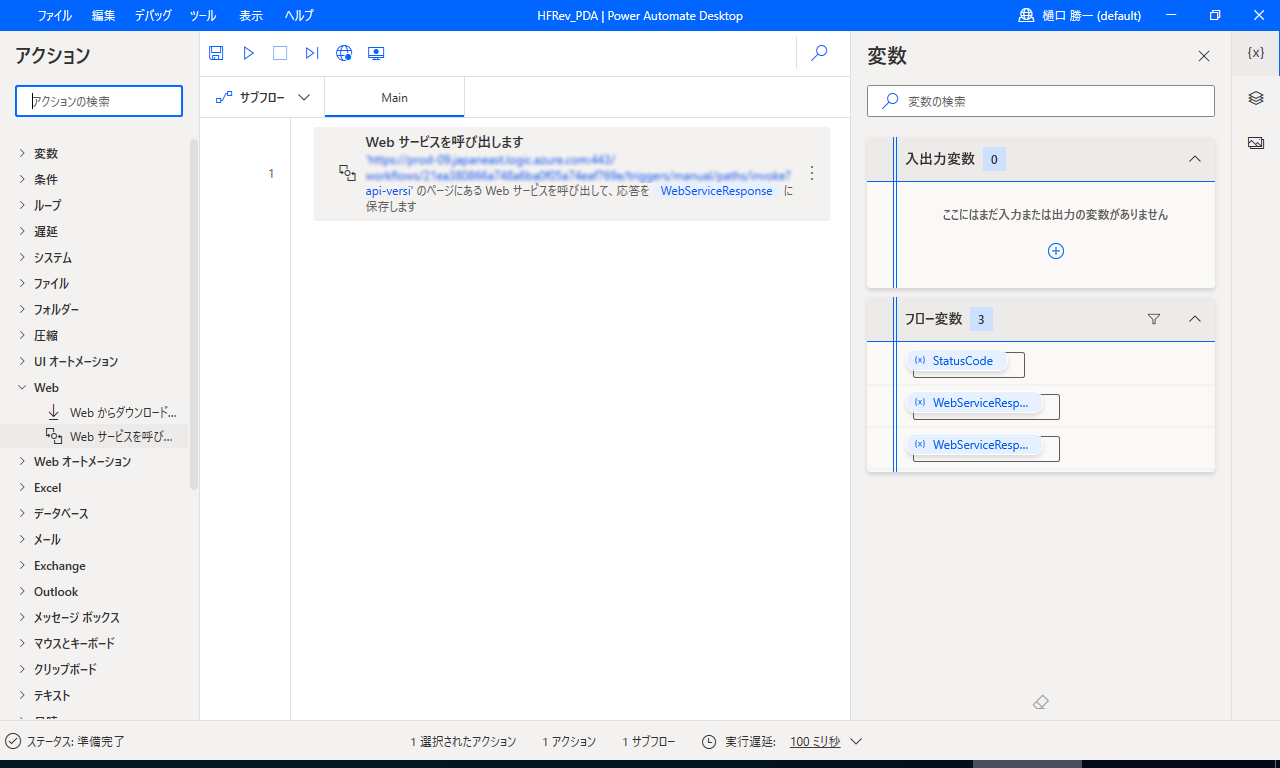Click in the 変数の検索 field
This screenshot has height=768, width=1280.
(1041, 101)
